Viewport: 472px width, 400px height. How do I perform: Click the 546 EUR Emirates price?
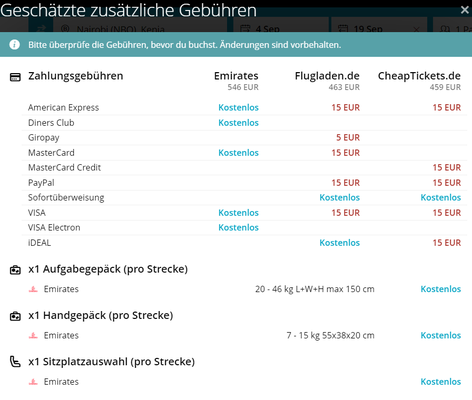[x=243, y=87]
